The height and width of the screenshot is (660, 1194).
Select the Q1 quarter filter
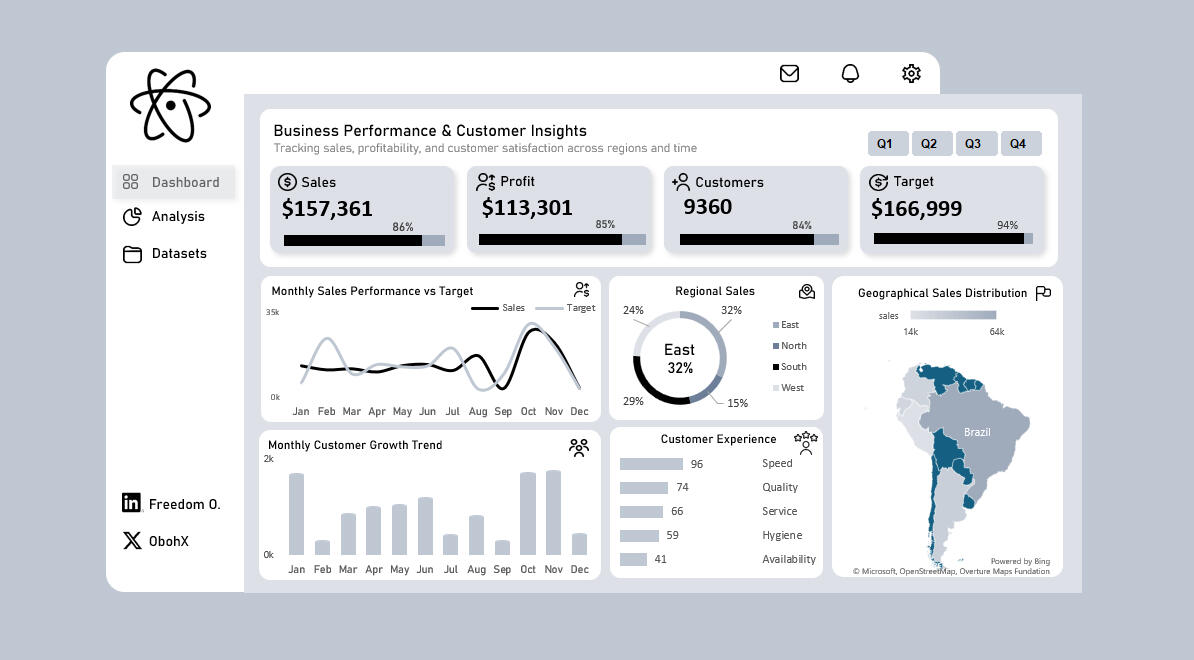pos(887,144)
